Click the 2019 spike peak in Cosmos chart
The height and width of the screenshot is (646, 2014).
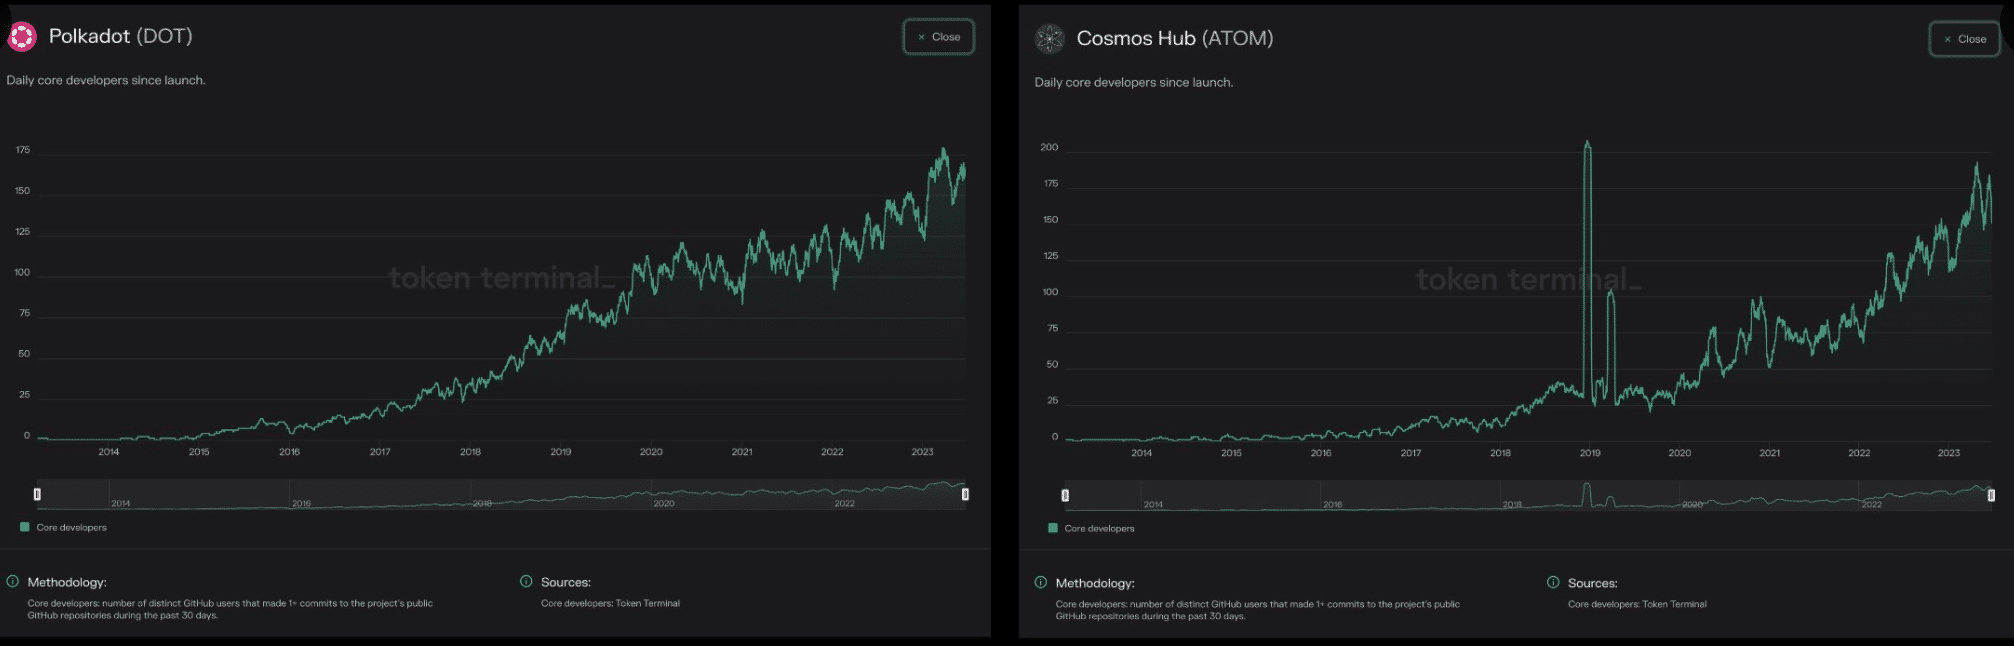pyautogui.click(x=1587, y=145)
